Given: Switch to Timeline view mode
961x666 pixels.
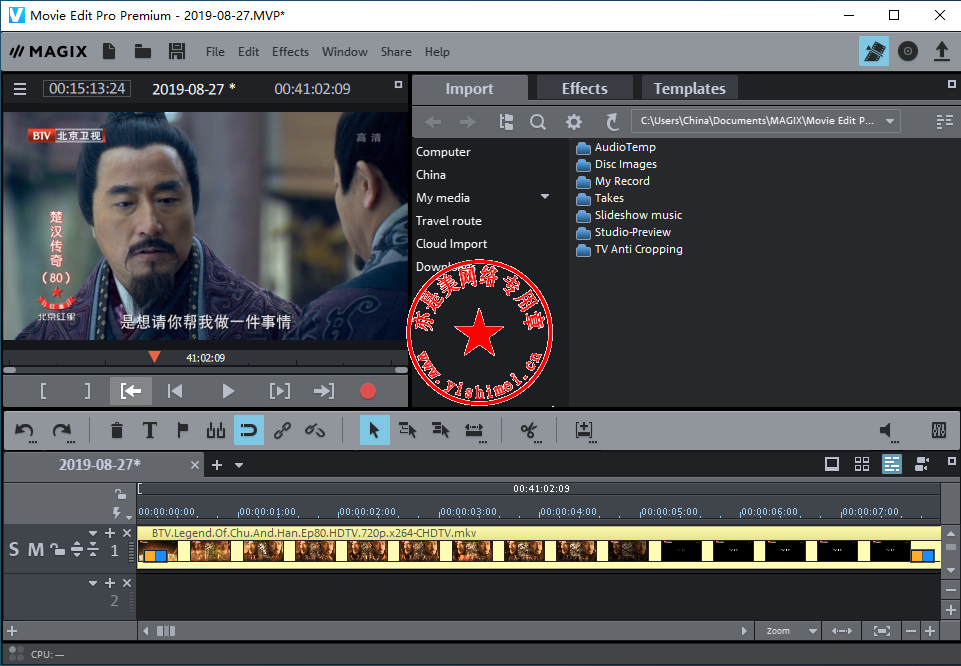Looking at the screenshot, I should pos(892,464).
